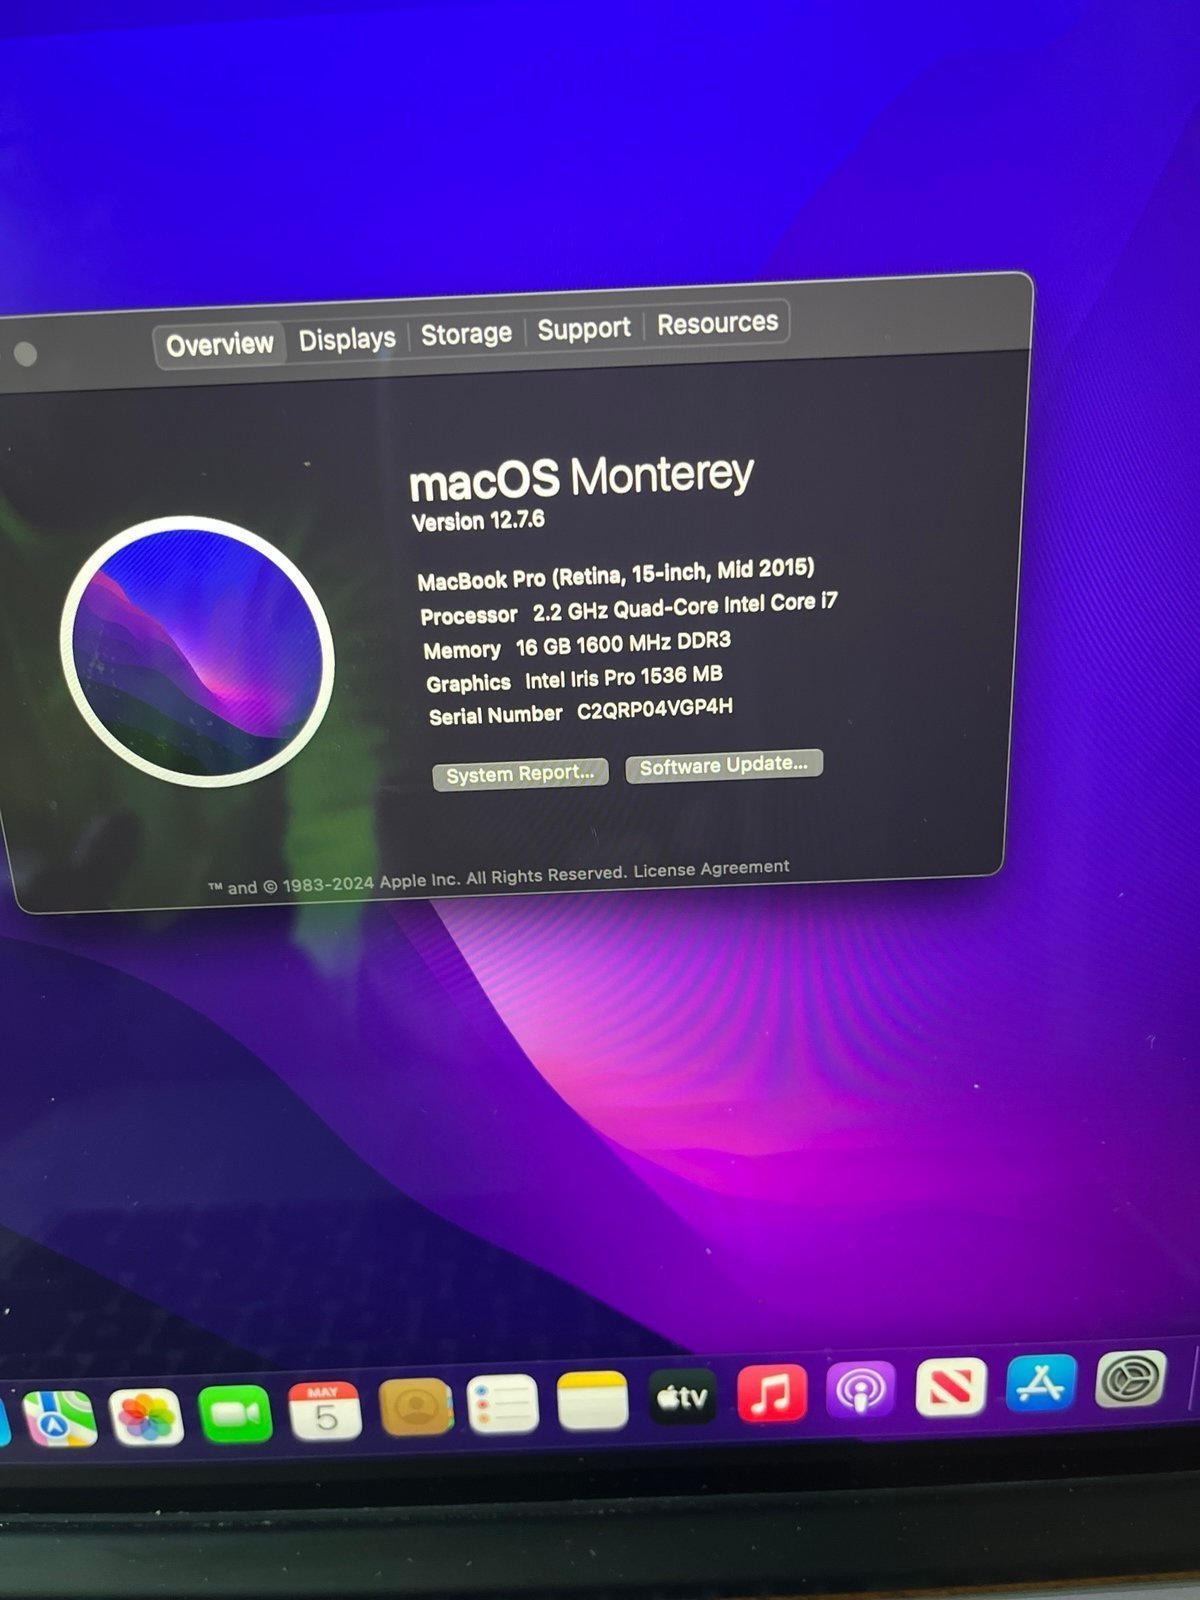This screenshot has height=1600, width=1200.
Task: Open the Notes app in the Dock
Action: [592, 1400]
